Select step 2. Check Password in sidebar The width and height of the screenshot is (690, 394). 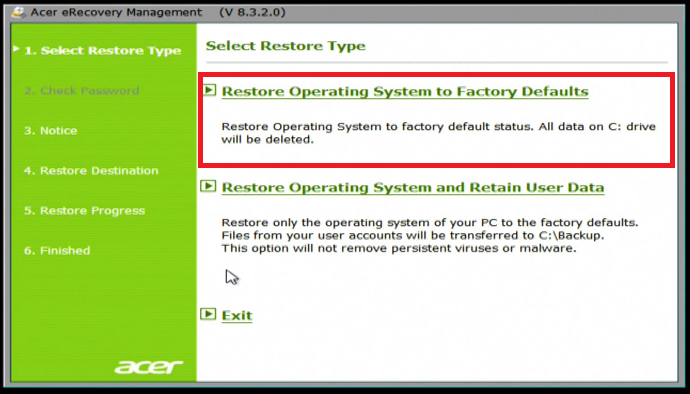(82, 91)
